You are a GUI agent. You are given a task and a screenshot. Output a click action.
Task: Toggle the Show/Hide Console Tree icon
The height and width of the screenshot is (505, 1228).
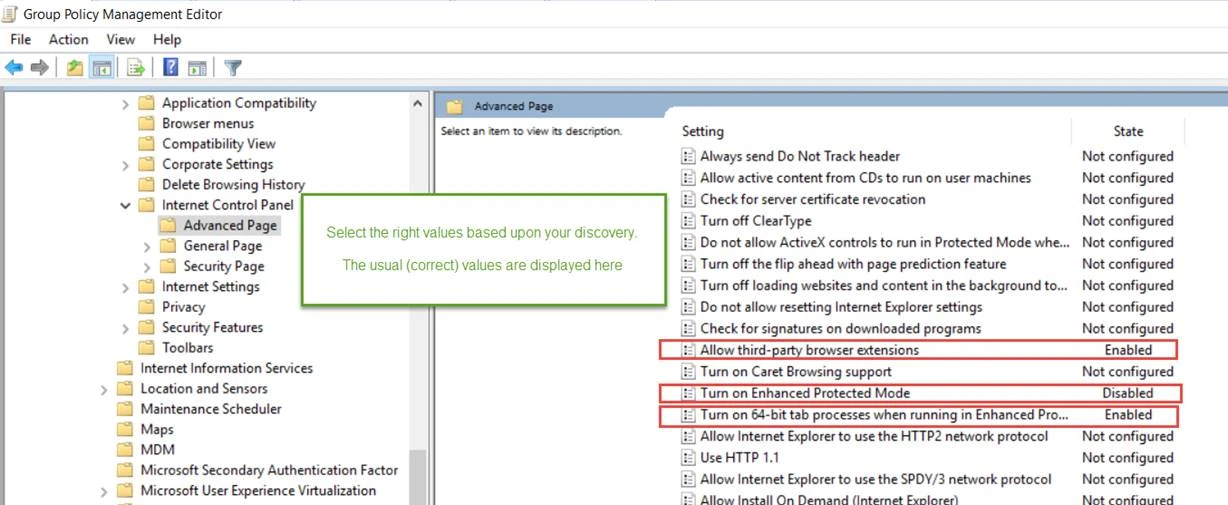tap(101, 68)
